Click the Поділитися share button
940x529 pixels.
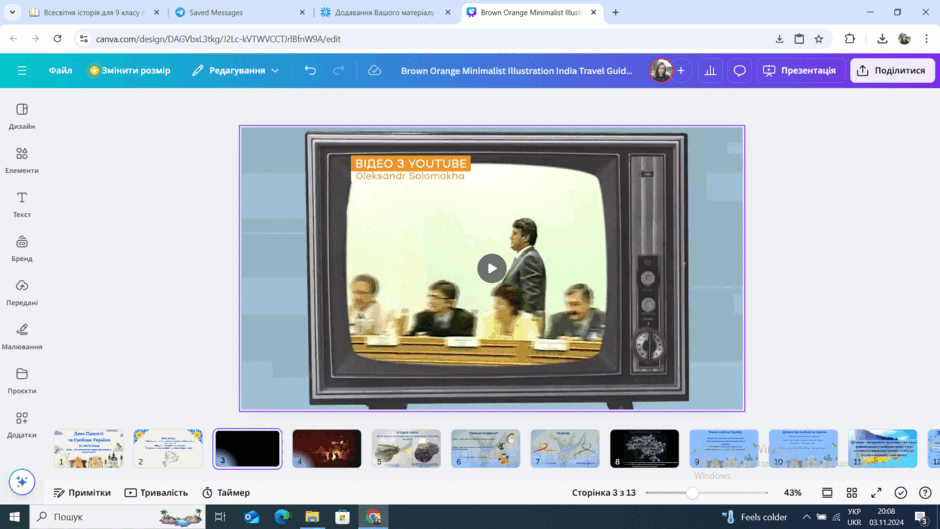coord(892,70)
